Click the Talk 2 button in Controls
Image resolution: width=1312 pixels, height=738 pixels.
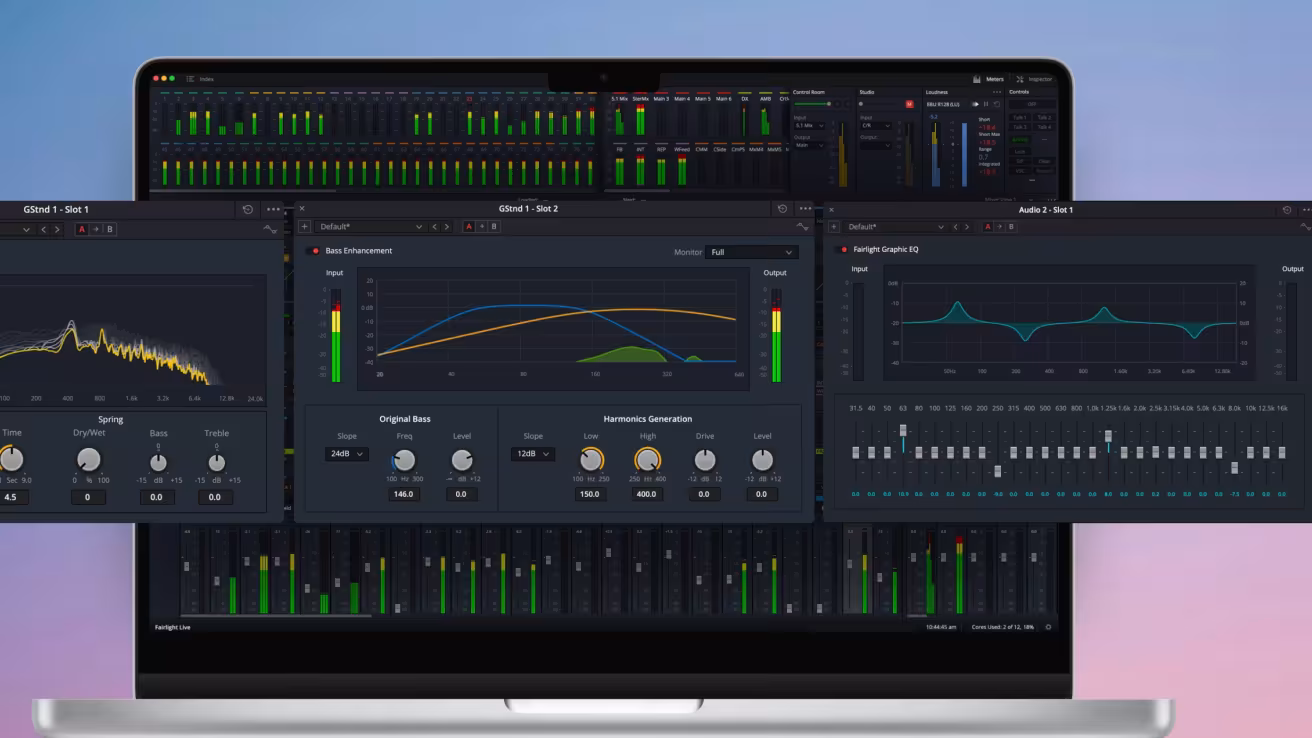tap(1044, 118)
